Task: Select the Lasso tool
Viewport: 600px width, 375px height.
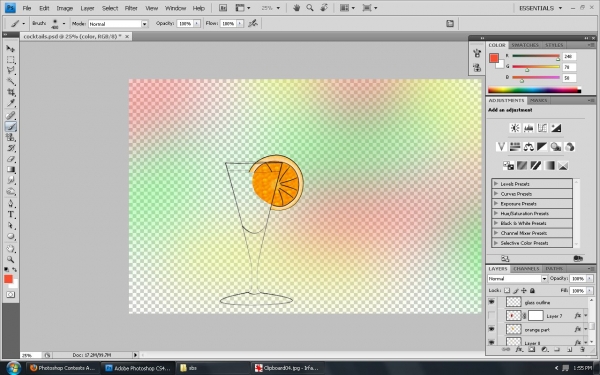Action: 10,70
